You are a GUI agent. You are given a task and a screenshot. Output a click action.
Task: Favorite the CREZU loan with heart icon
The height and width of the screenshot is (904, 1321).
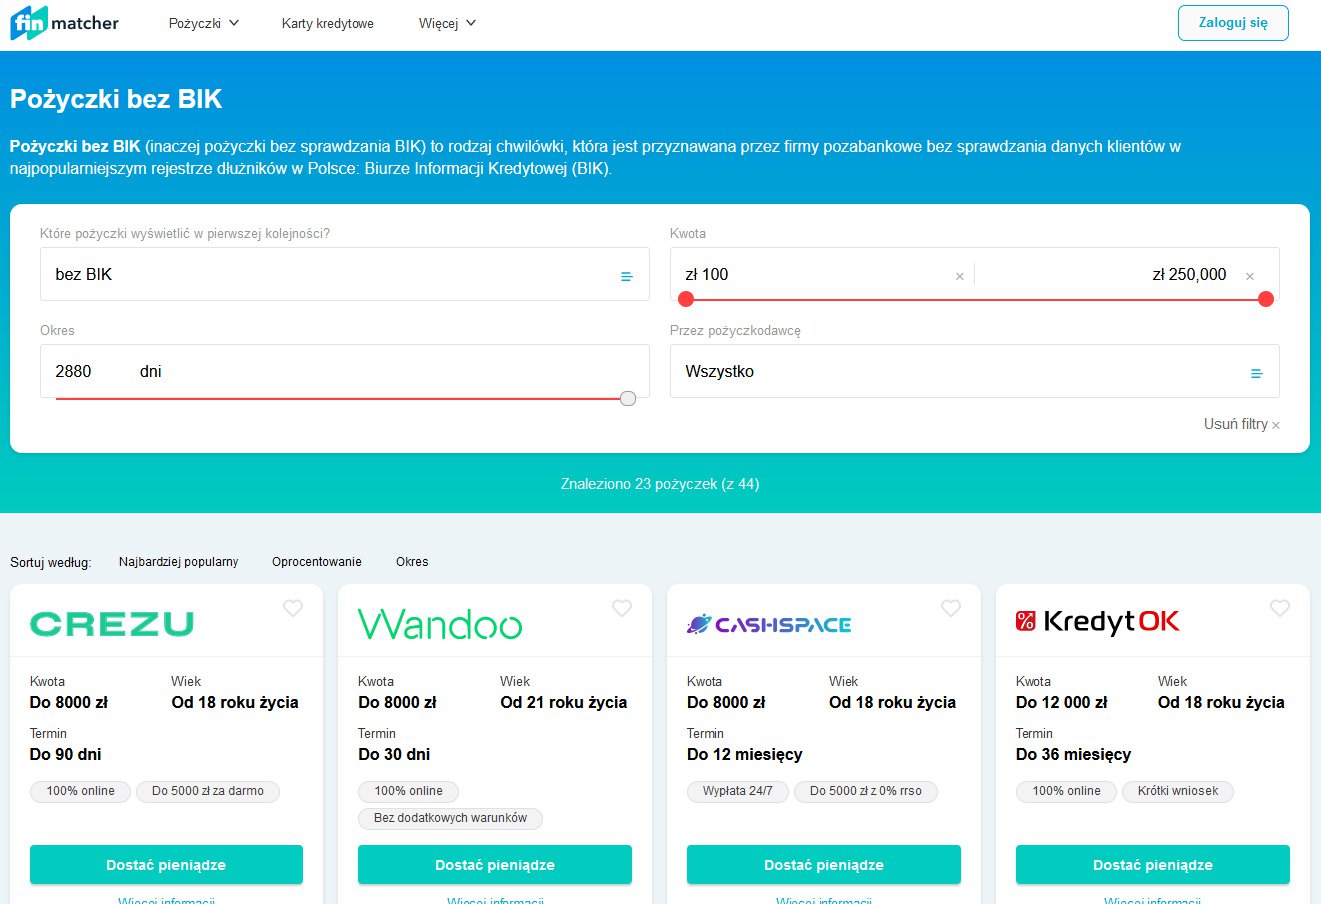293,608
